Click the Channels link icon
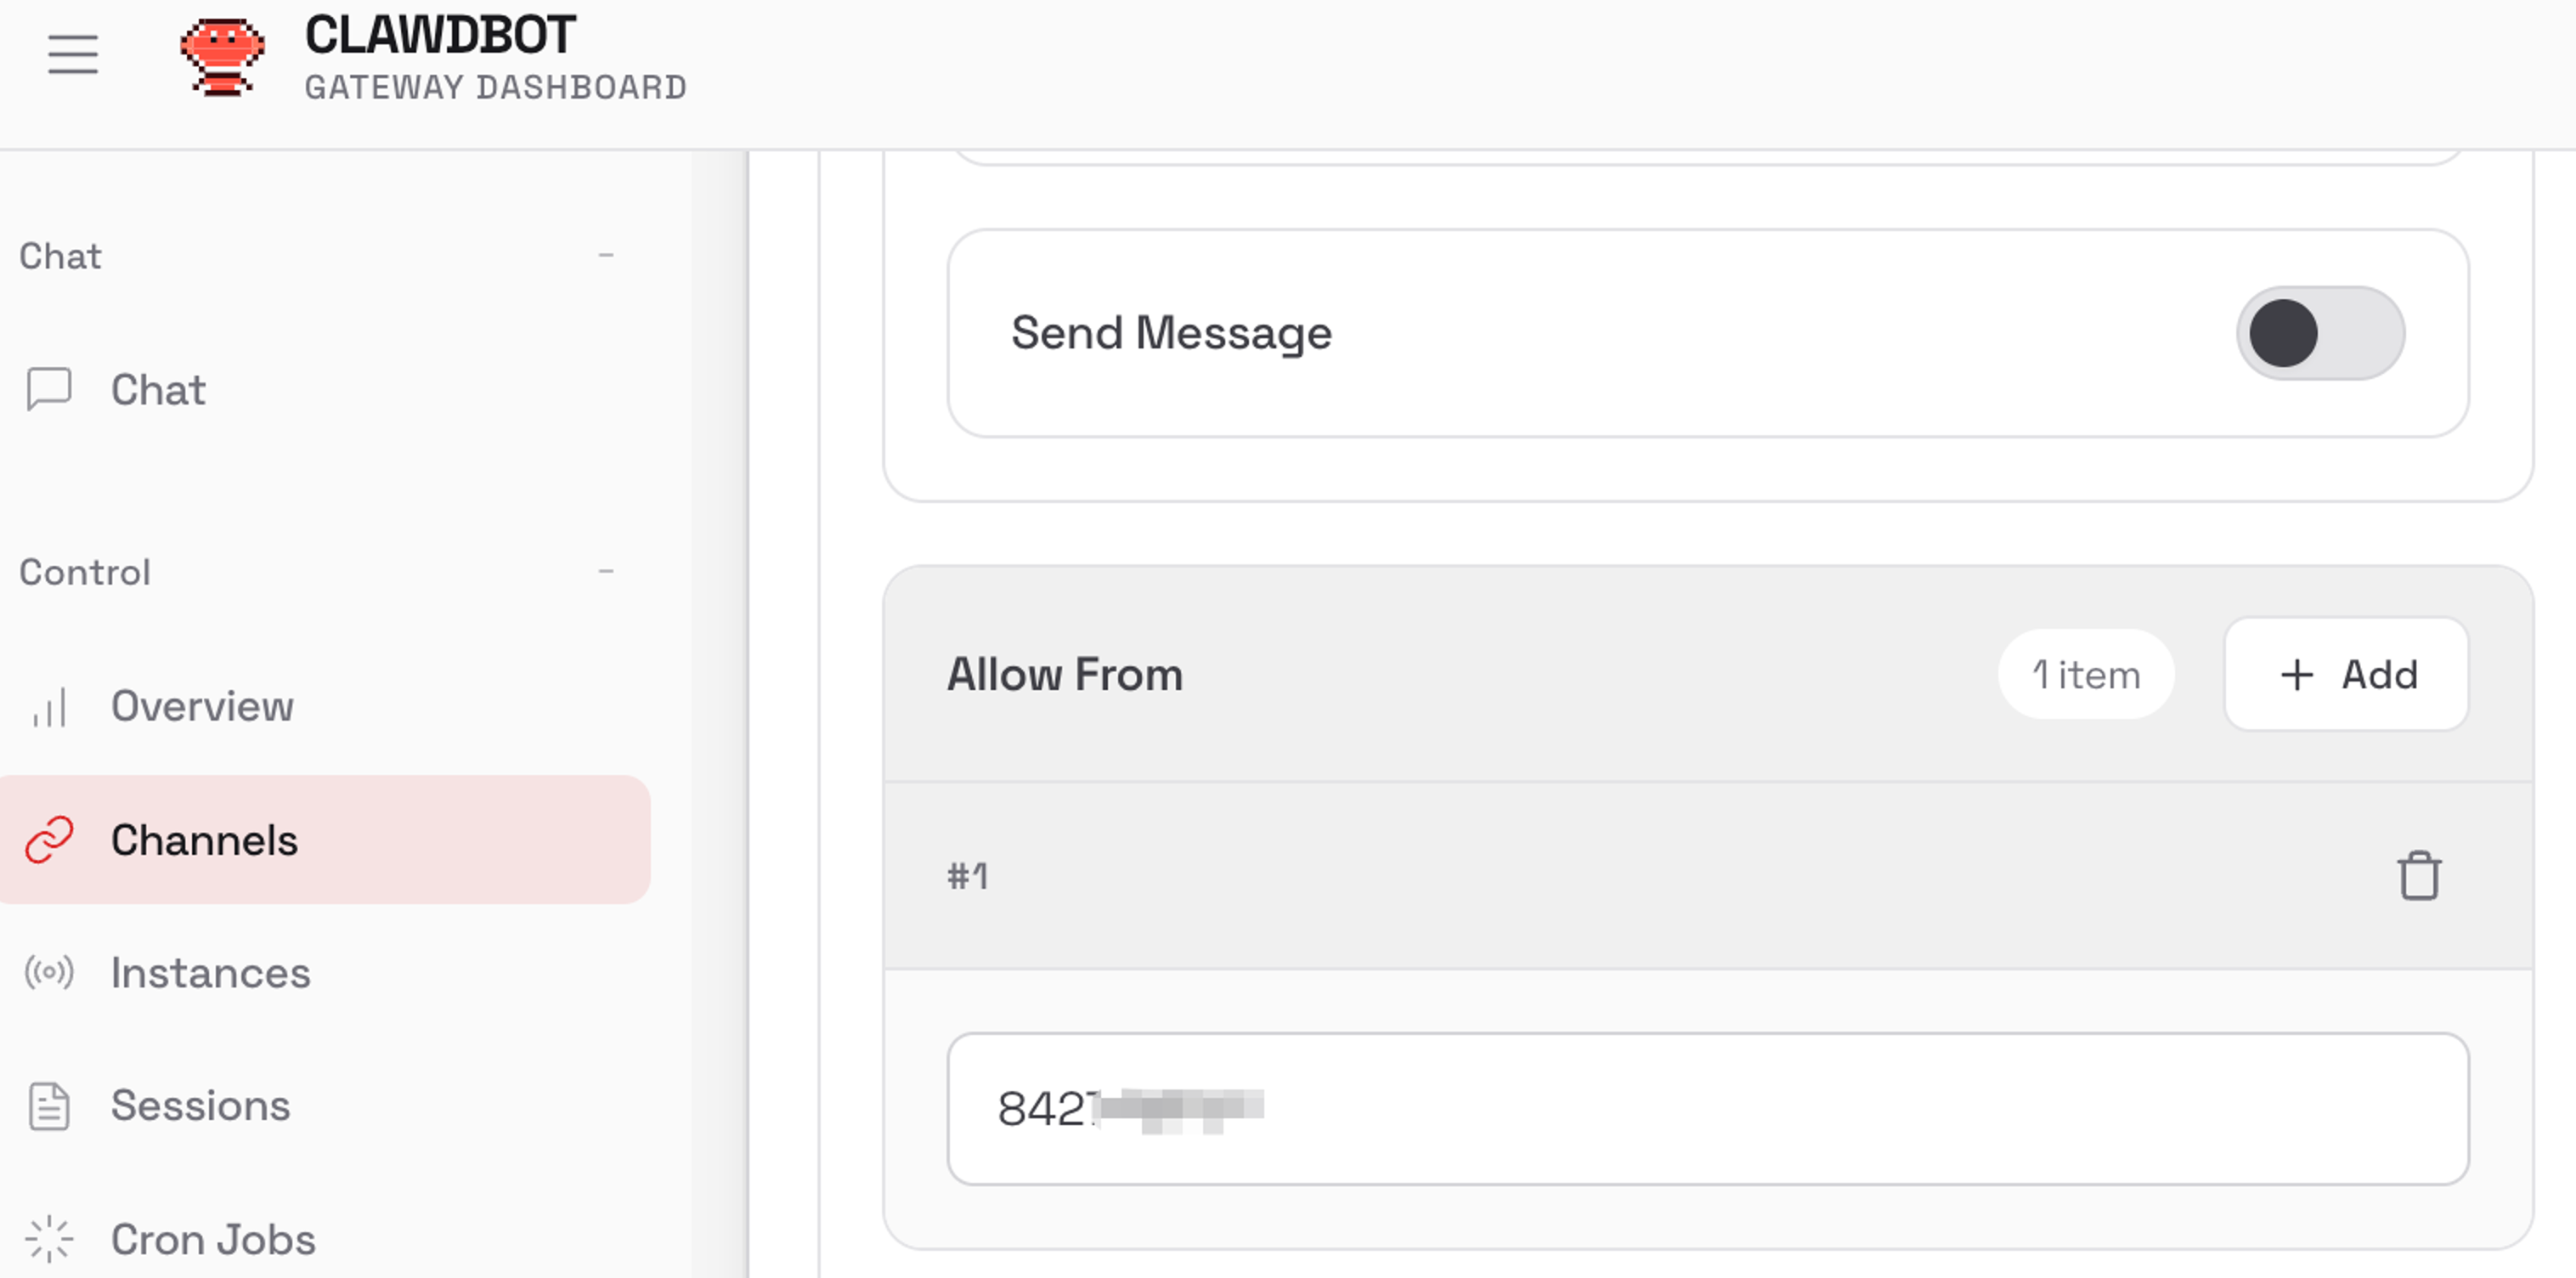 (49, 840)
